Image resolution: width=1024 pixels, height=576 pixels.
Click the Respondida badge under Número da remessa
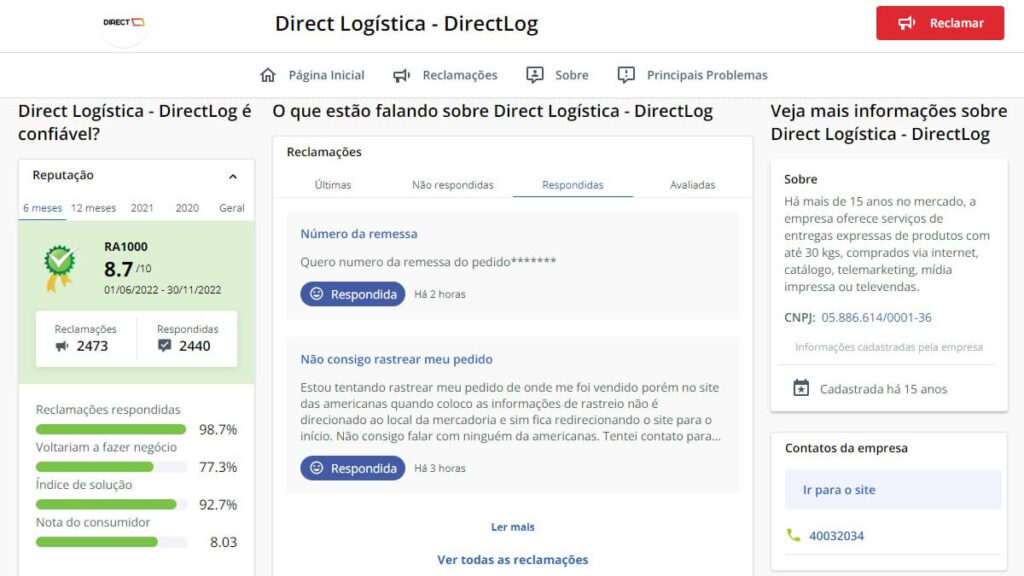(x=352, y=294)
